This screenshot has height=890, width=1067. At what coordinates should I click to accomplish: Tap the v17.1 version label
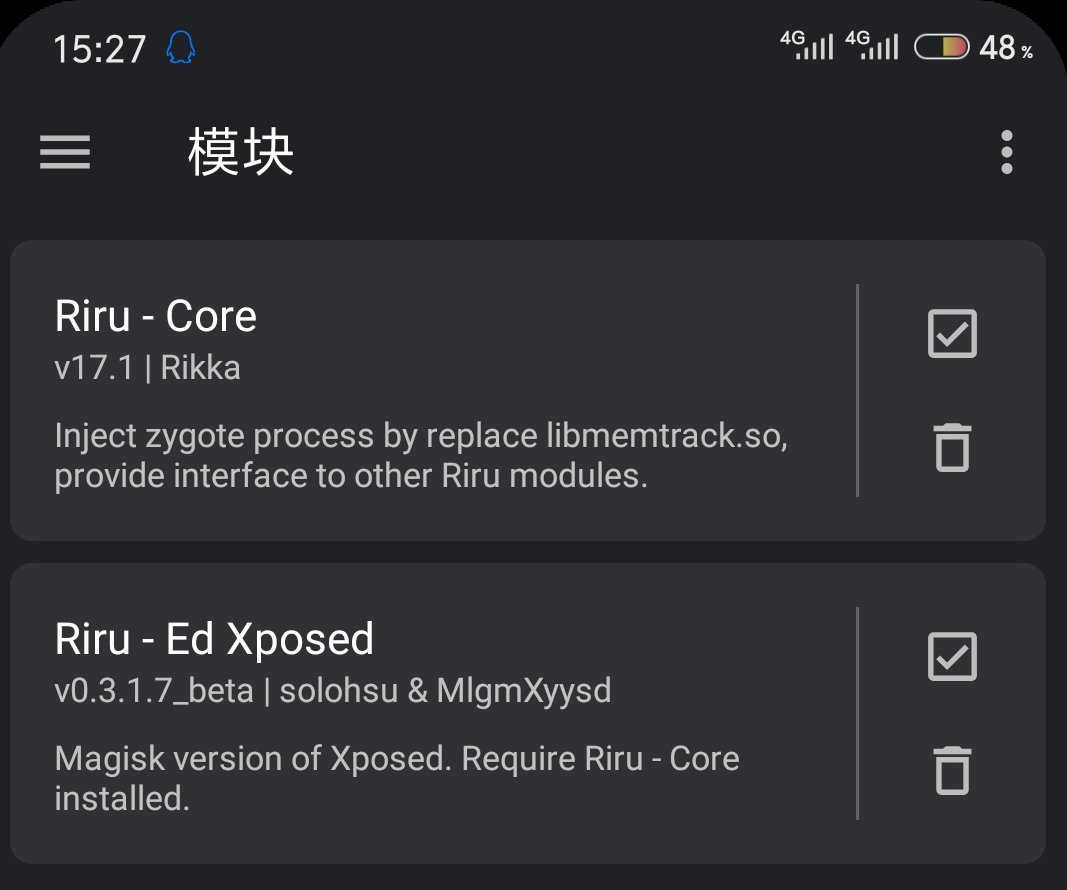[94, 368]
